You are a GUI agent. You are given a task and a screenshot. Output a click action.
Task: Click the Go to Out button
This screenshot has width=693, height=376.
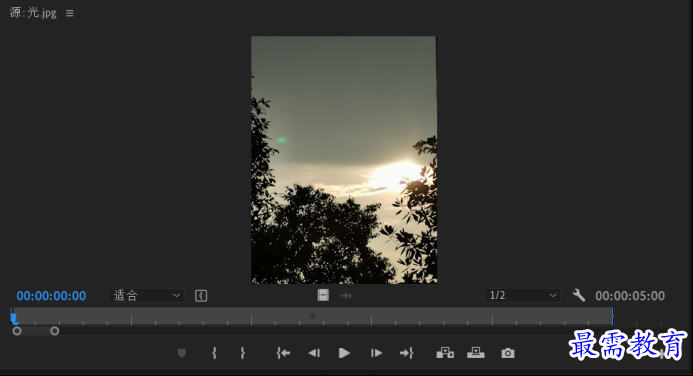pos(406,353)
